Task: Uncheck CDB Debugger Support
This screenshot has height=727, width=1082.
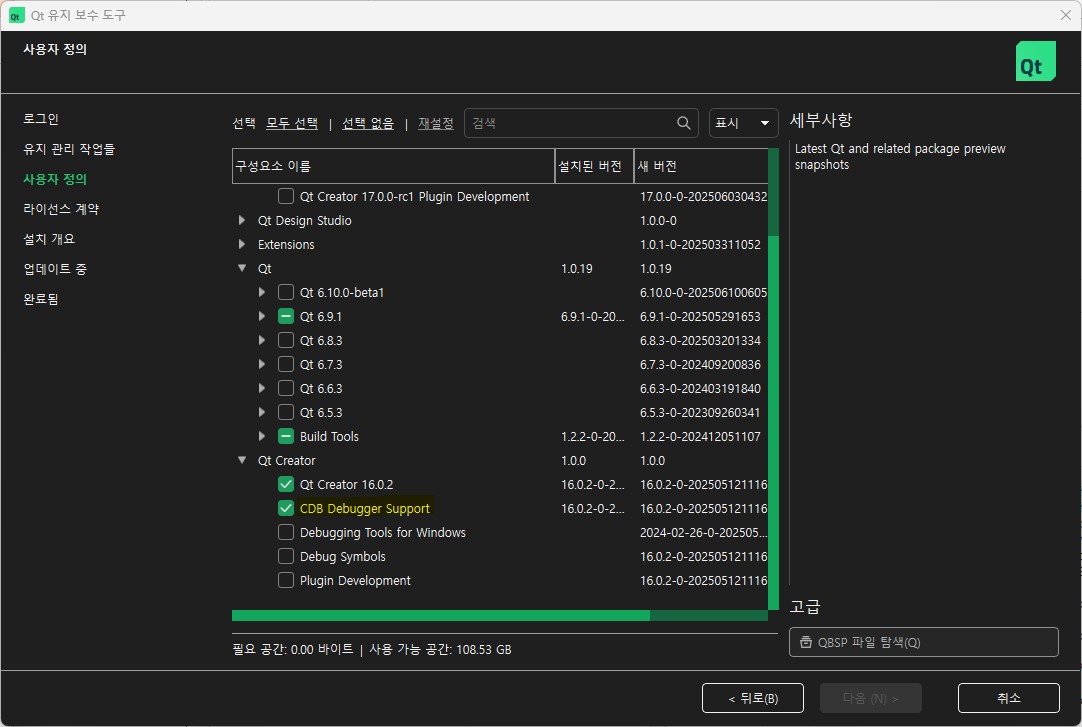Action: coord(286,508)
